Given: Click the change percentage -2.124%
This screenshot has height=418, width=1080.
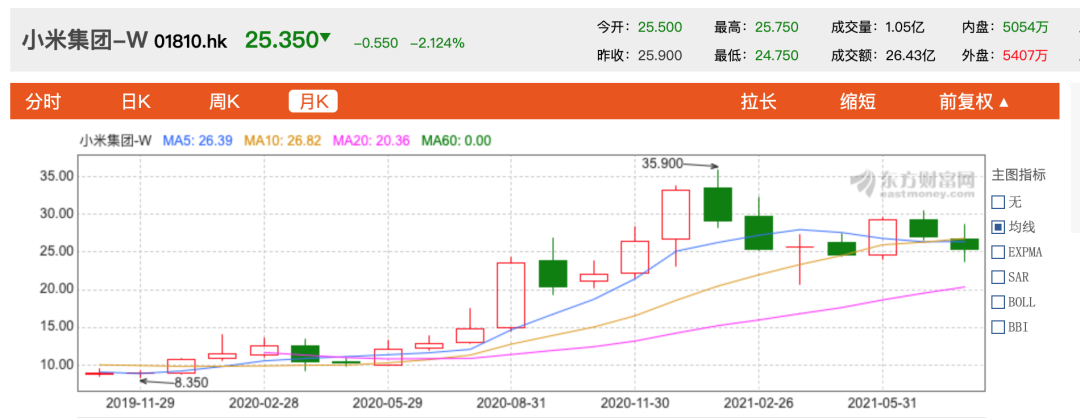Looking at the screenshot, I should tap(437, 43).
